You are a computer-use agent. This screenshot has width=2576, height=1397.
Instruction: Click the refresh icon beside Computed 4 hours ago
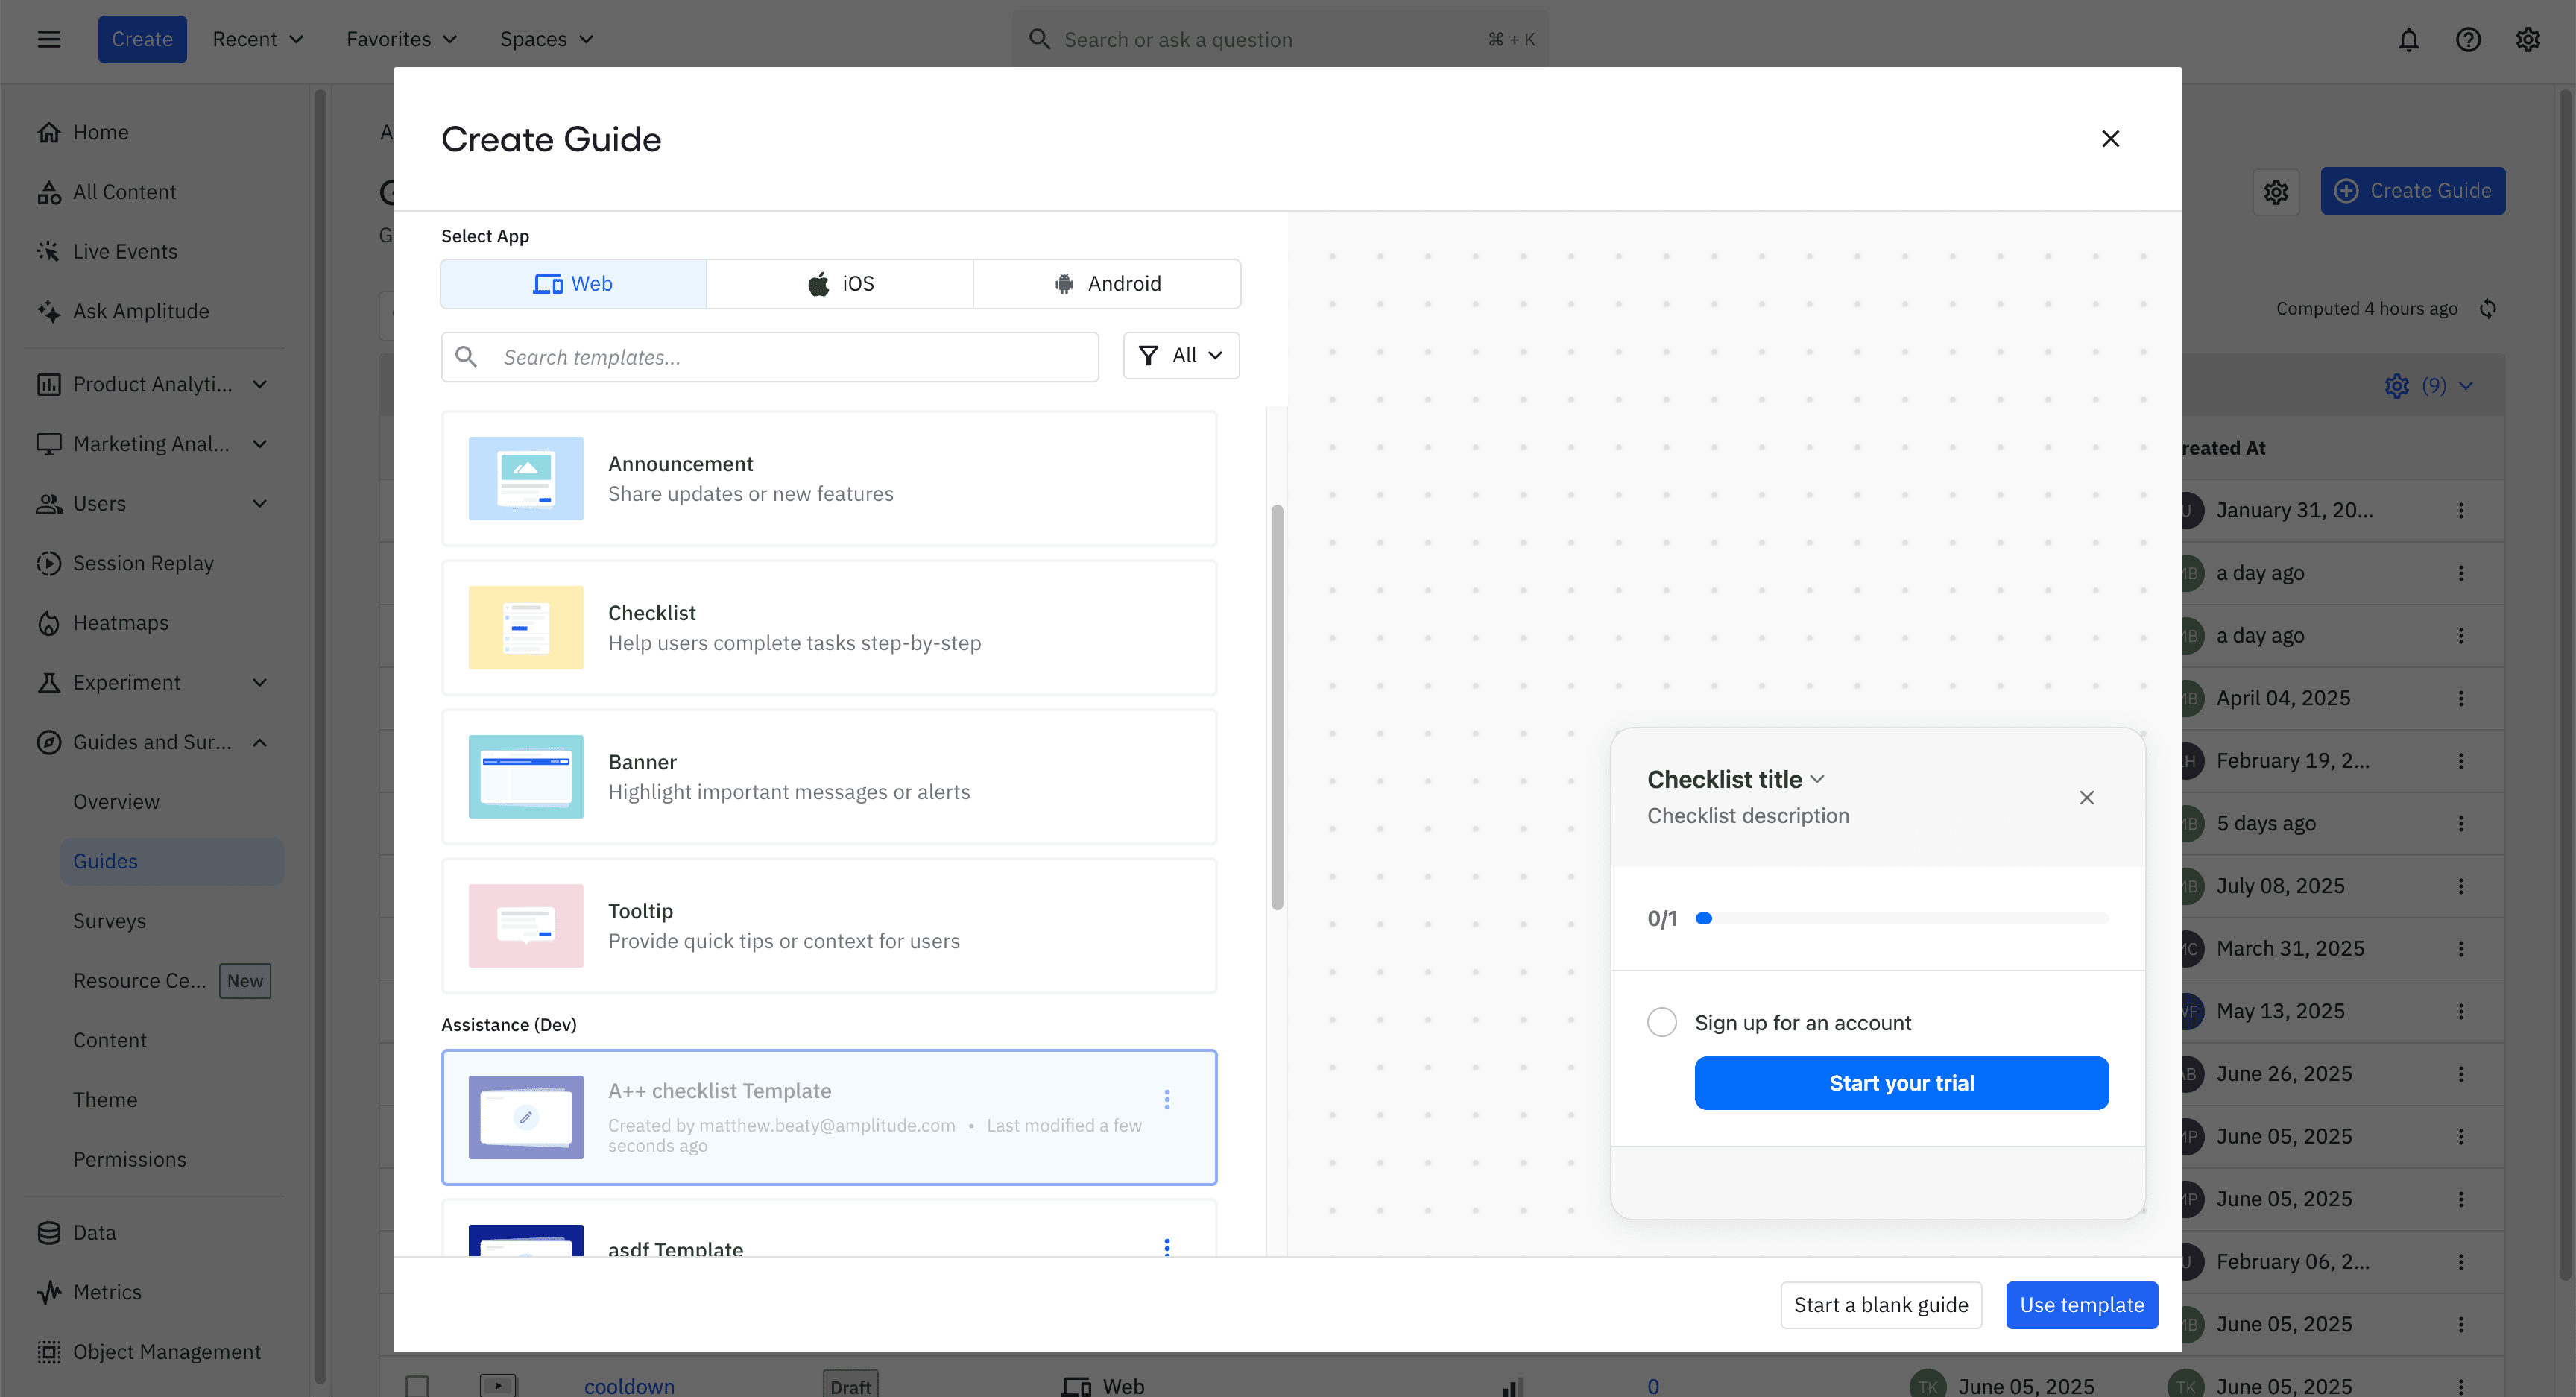pyautogui.click(x=2488, y=309)
